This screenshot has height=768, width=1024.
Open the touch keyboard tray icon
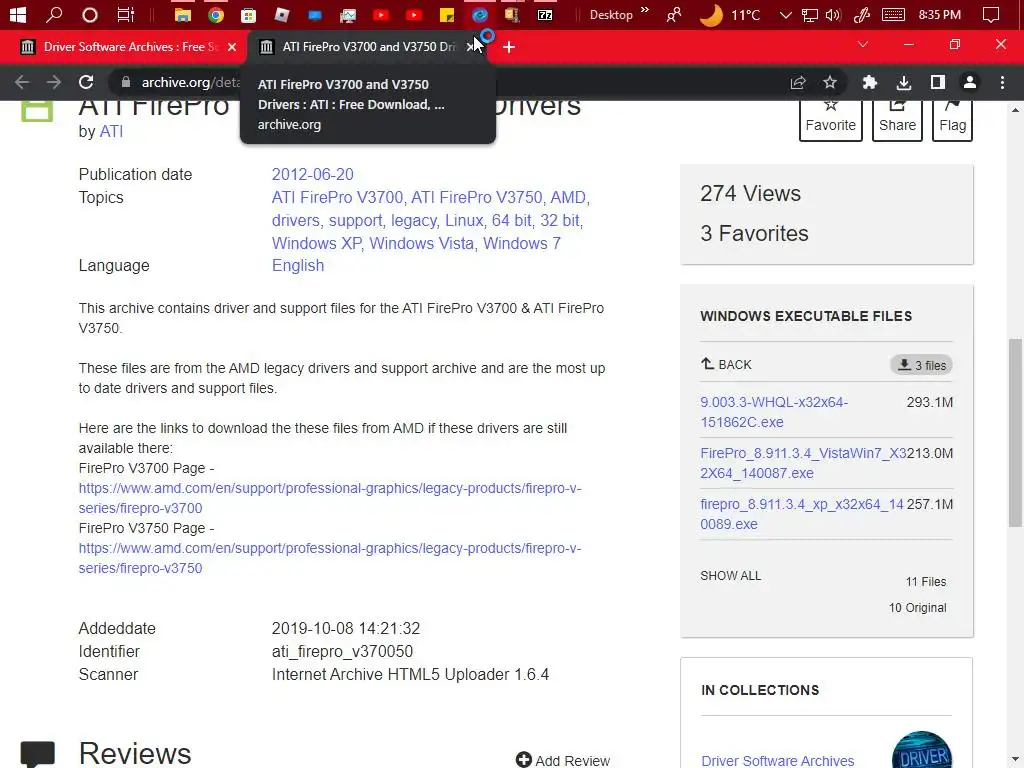(x=893, y=14)
